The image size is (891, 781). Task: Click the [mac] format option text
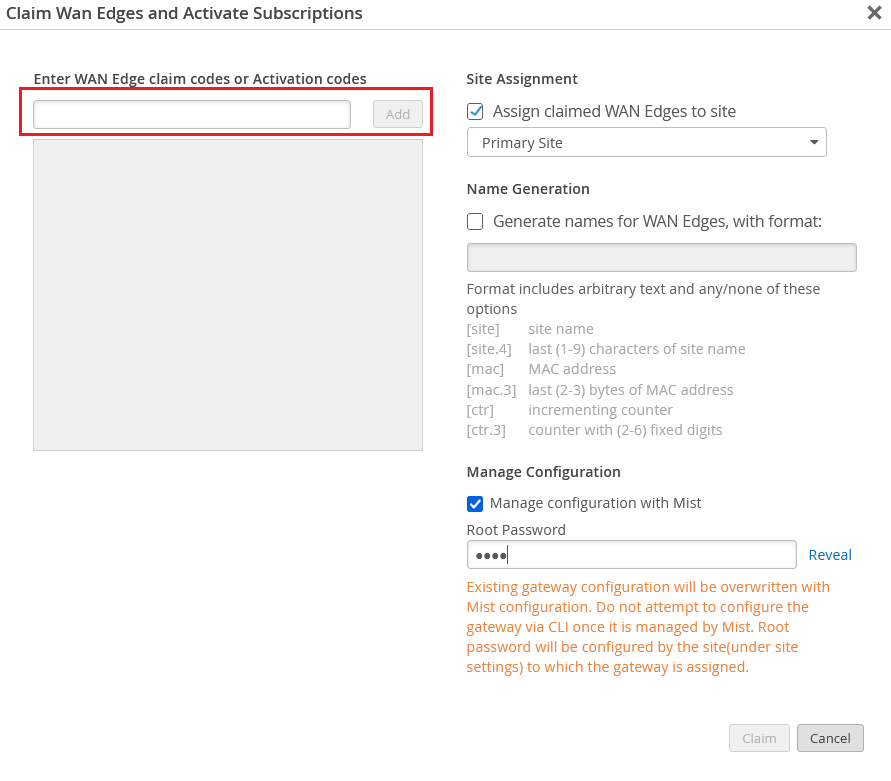click(x=485, y=369)
